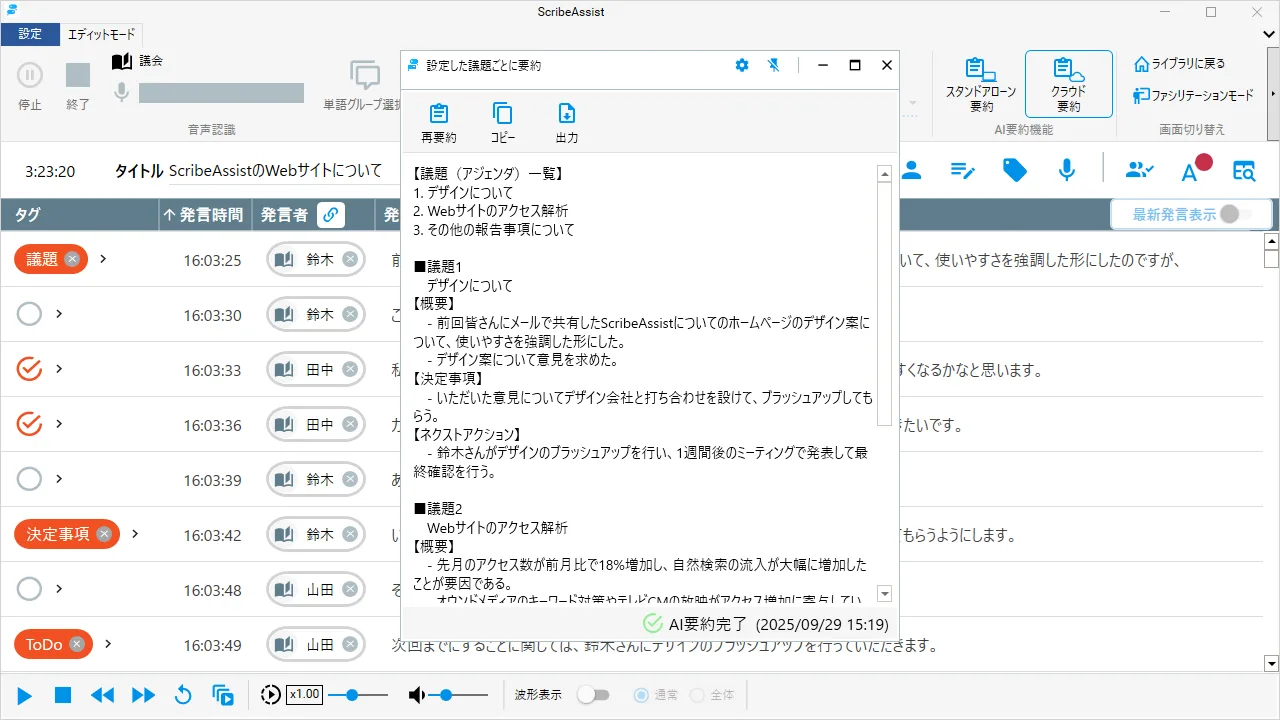The width and height of the screenshot is (1280, 720).
Task: Open the 単語グループ選択 icon
Action: (x=365, y=75)
